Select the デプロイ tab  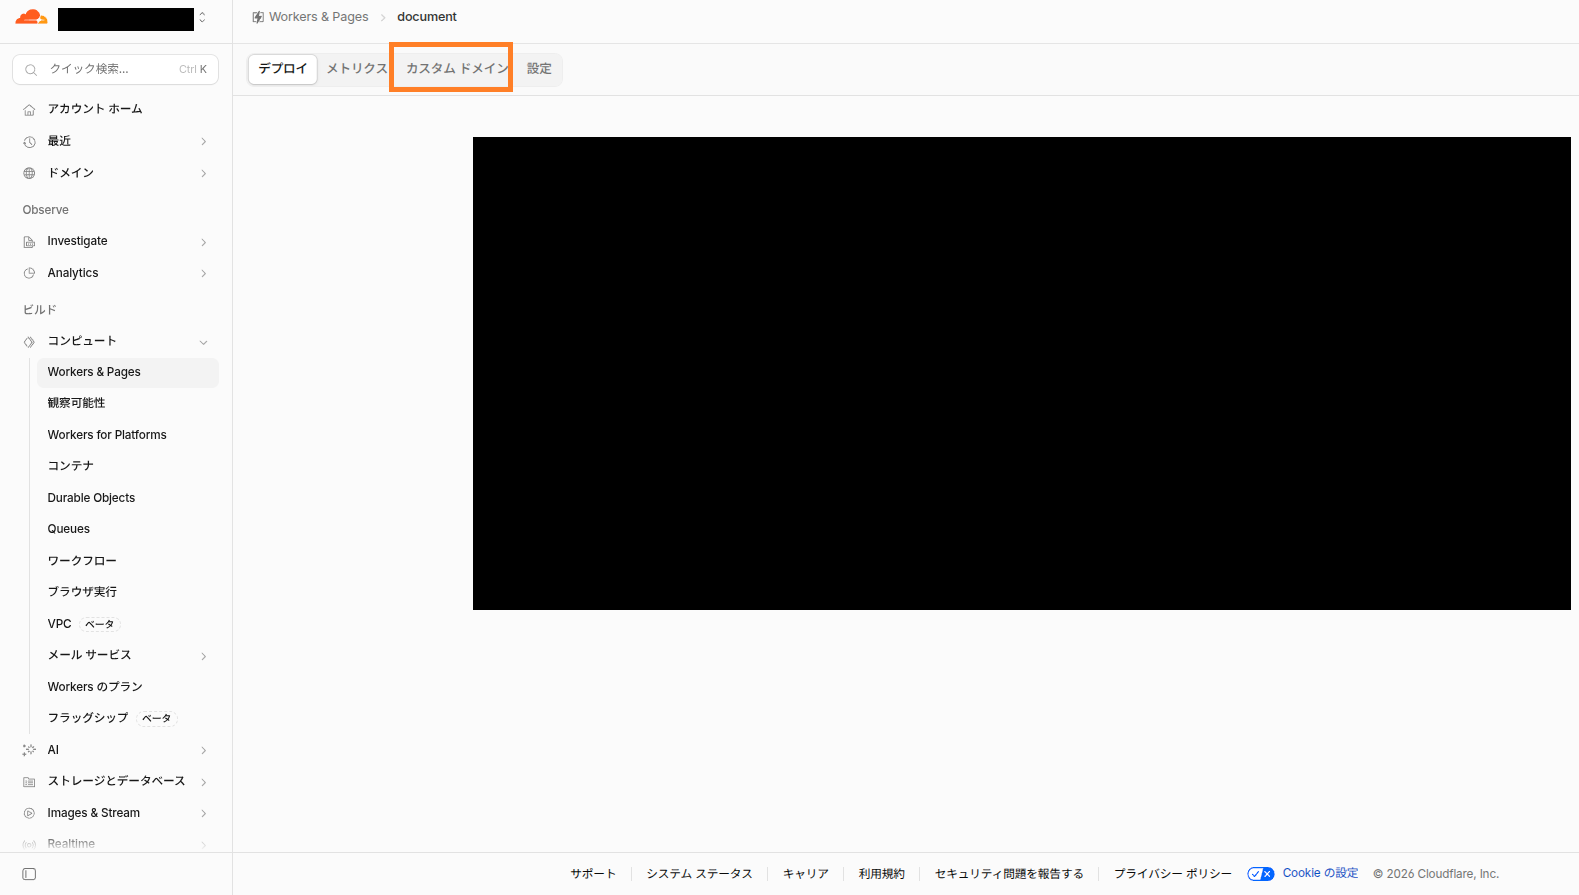click(283, 69)
